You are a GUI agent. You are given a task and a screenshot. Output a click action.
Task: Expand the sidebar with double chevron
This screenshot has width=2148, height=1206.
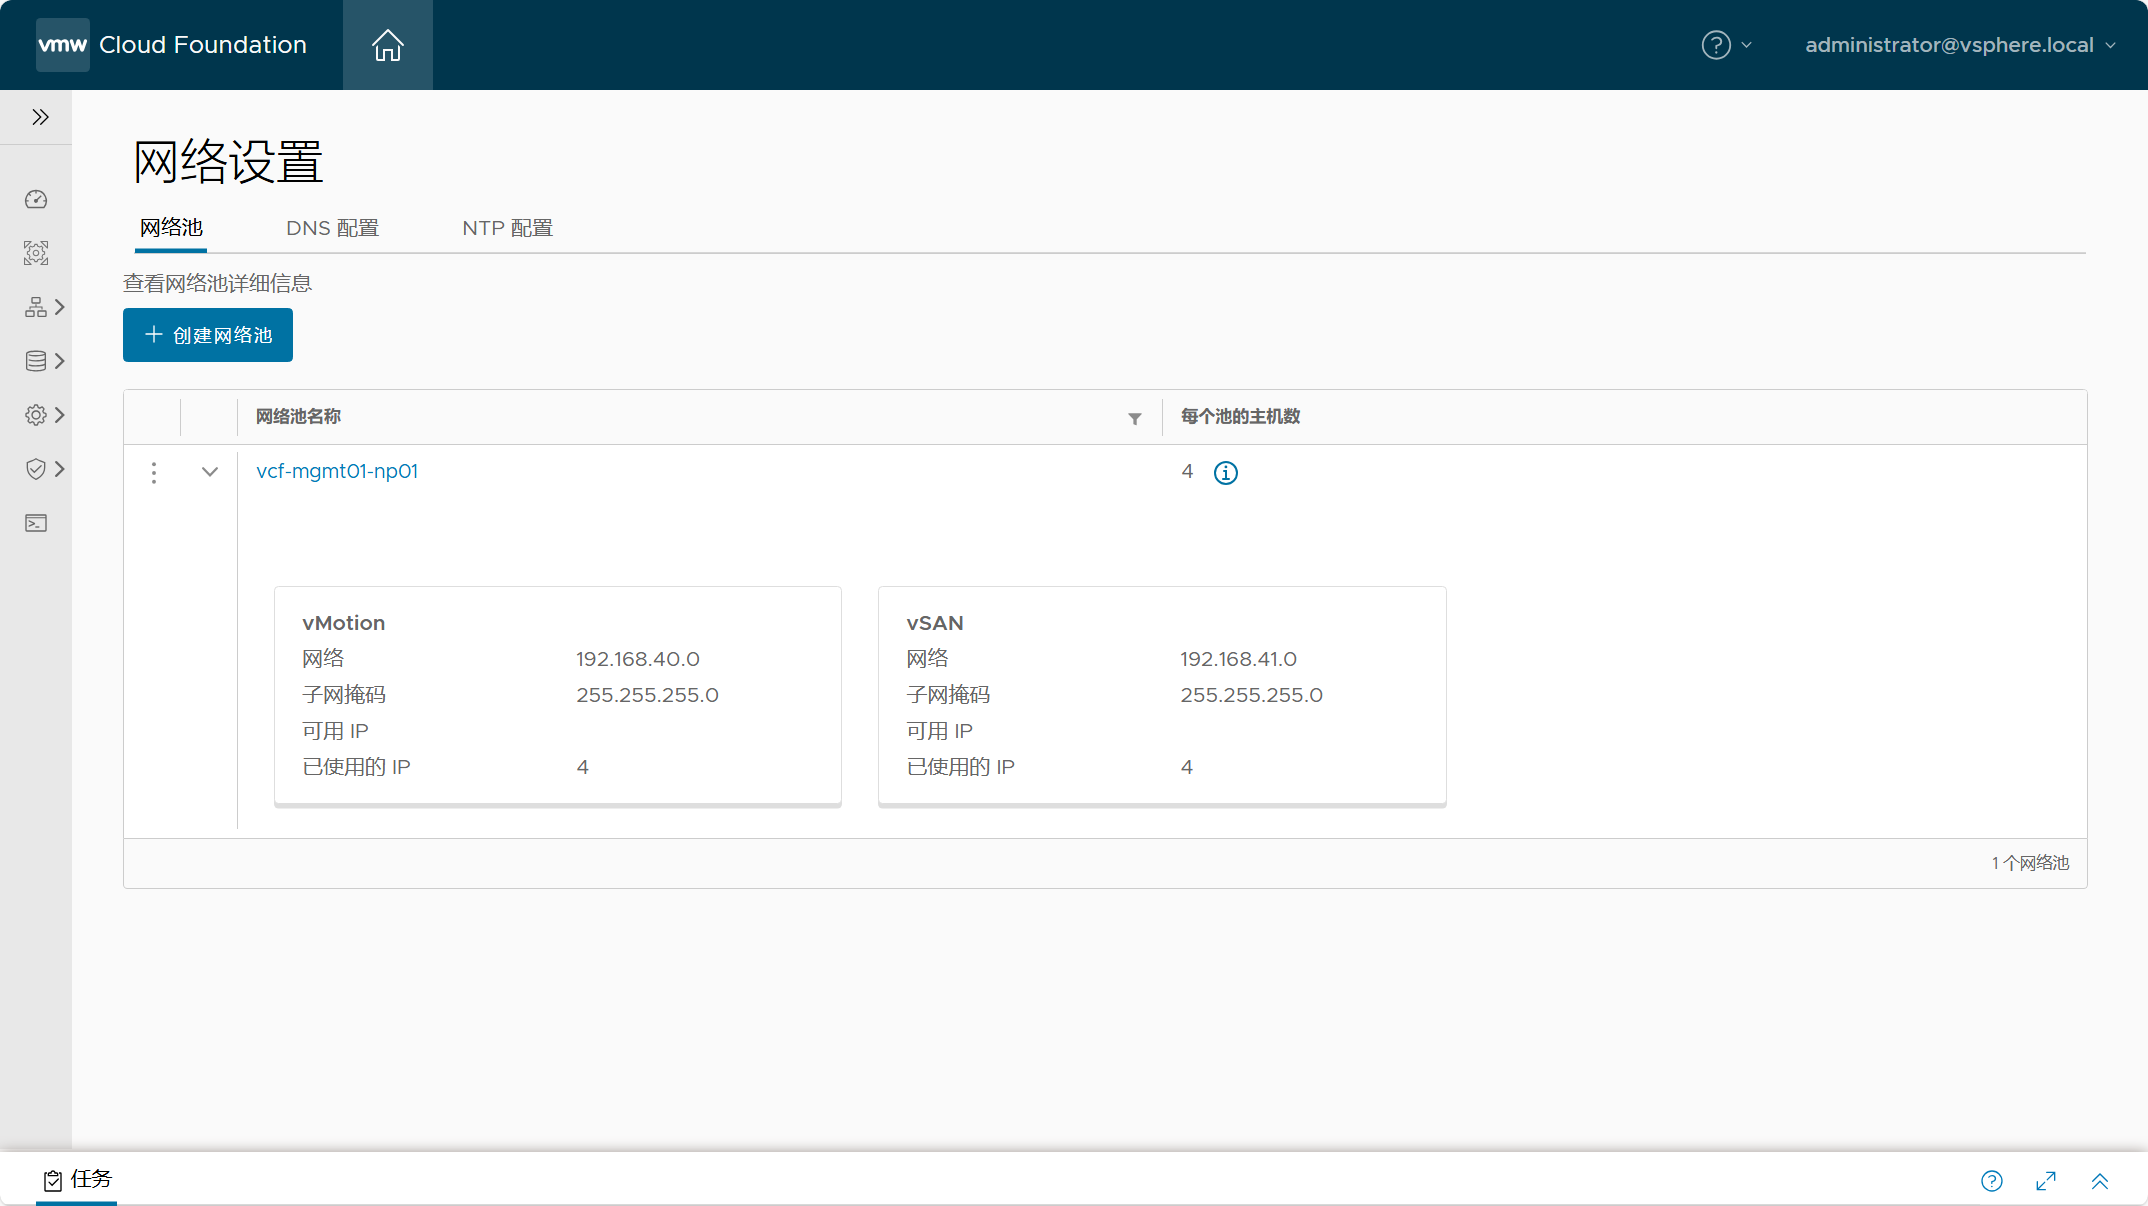coord(40,117)
